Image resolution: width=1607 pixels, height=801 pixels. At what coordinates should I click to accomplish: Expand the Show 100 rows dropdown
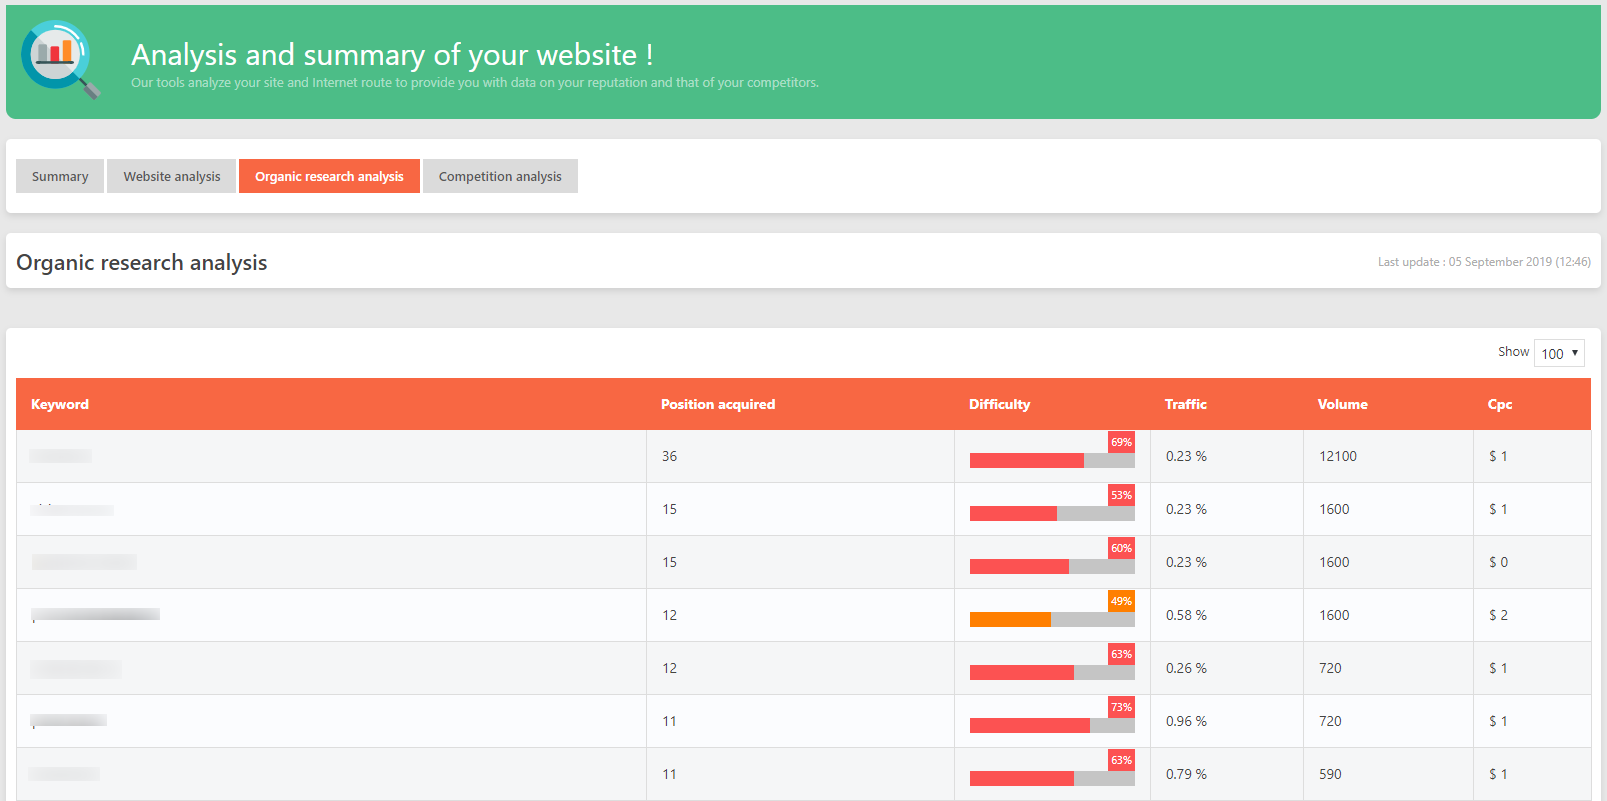point(1558,353)
